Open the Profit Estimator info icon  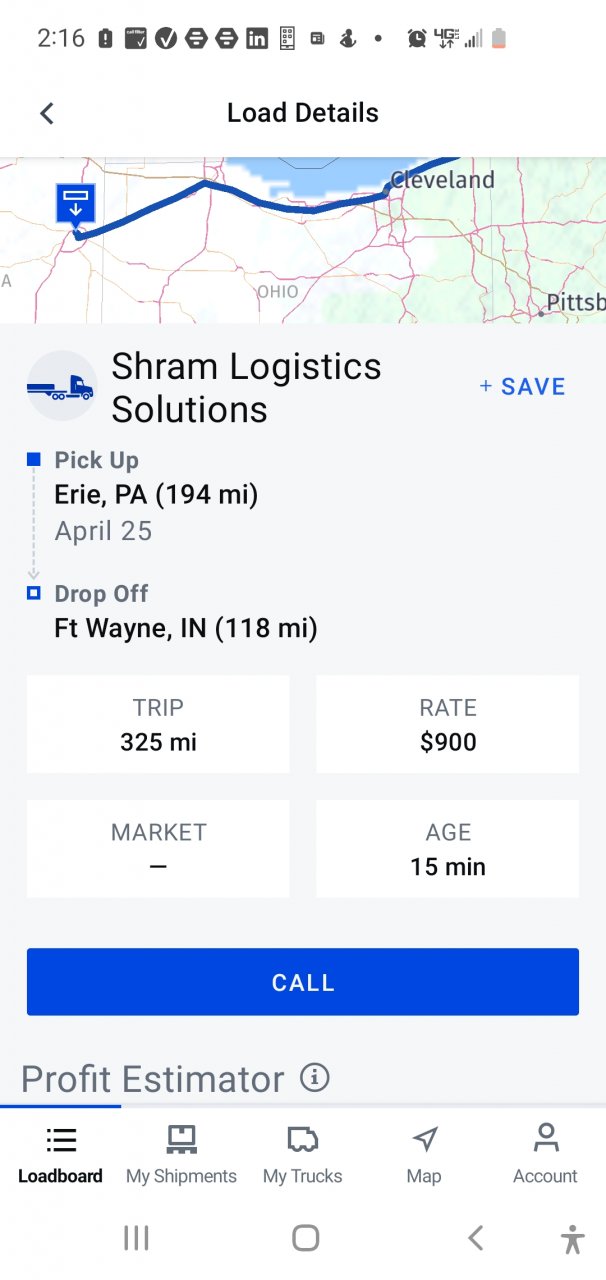point(314,1077)
